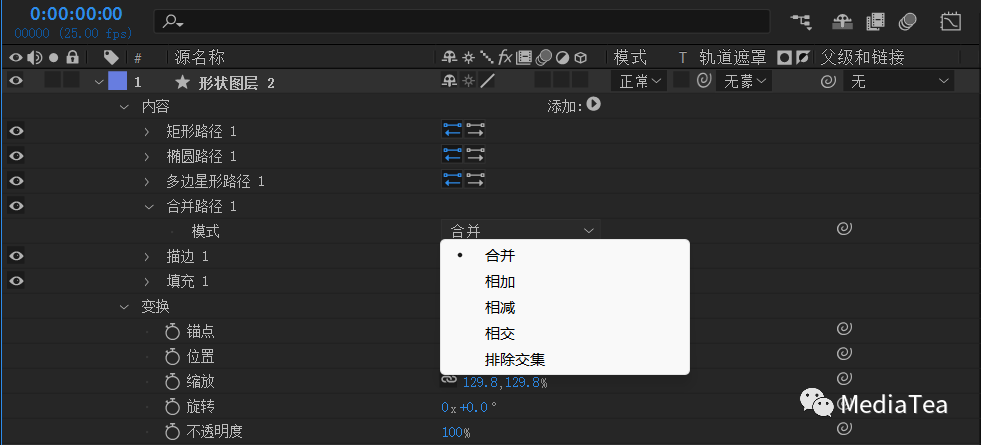Enable frame blending for the composition
This screenshot has width=981, height=445.
pos(875,22)
